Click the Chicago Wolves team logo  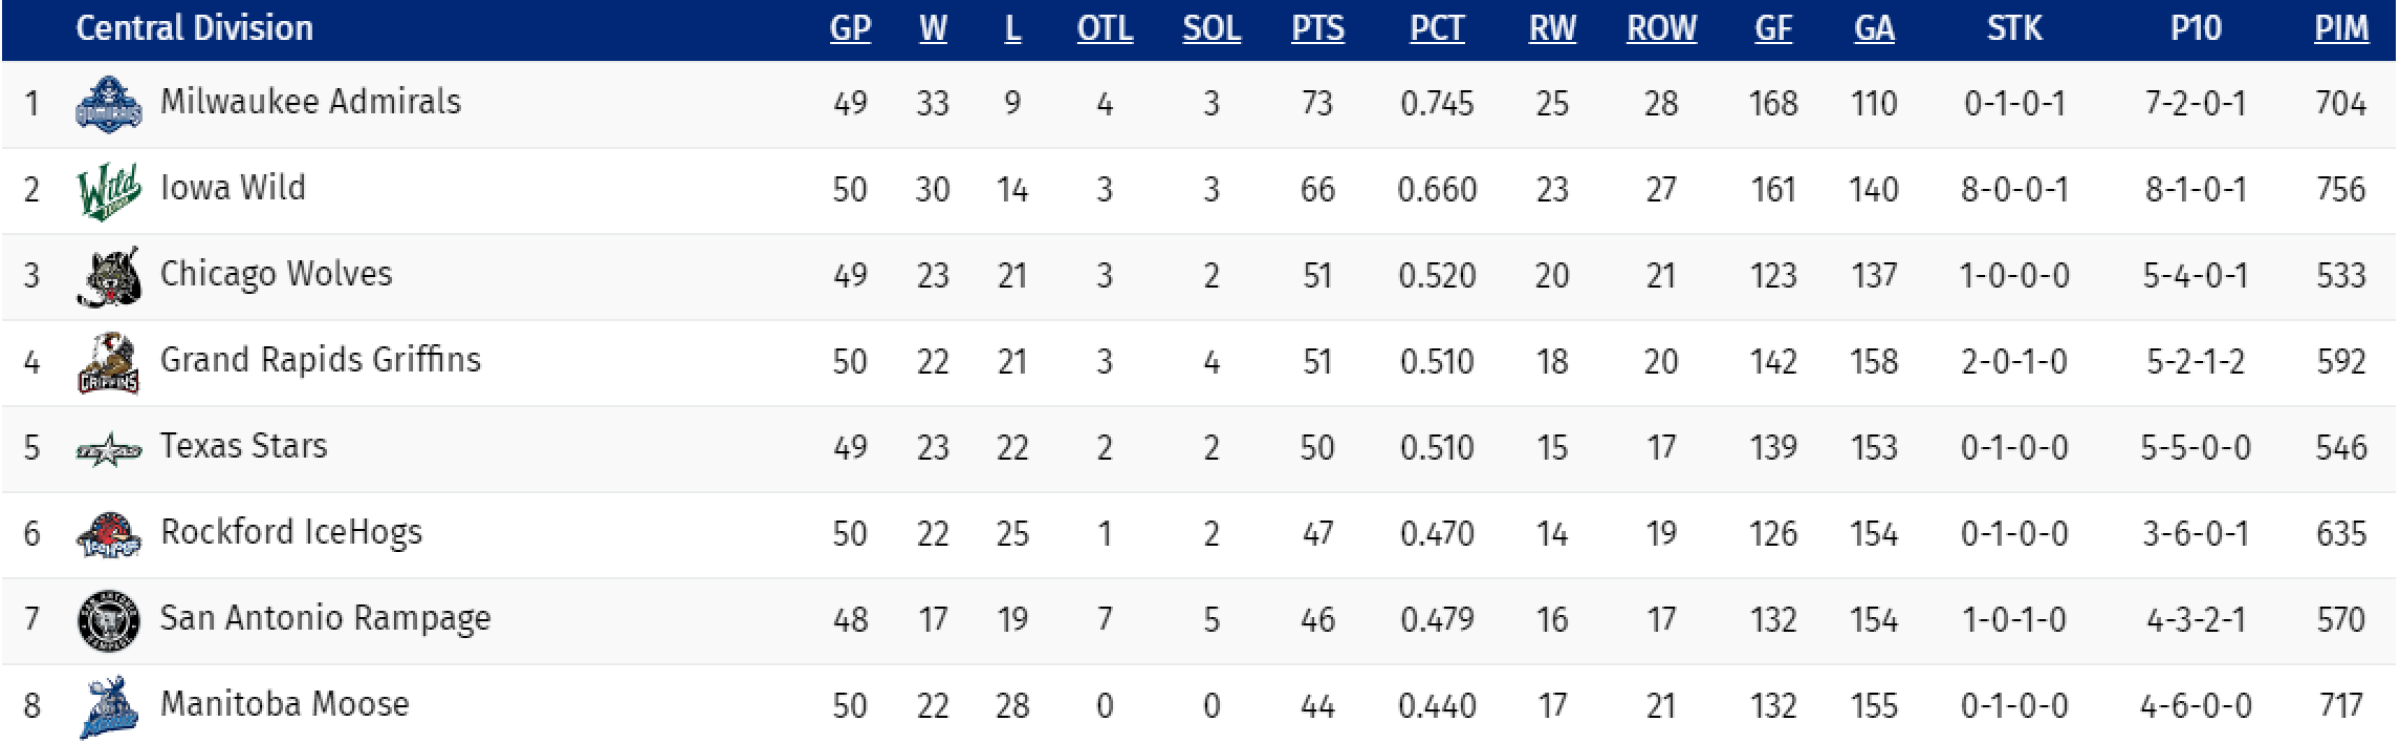pos(109,276)
